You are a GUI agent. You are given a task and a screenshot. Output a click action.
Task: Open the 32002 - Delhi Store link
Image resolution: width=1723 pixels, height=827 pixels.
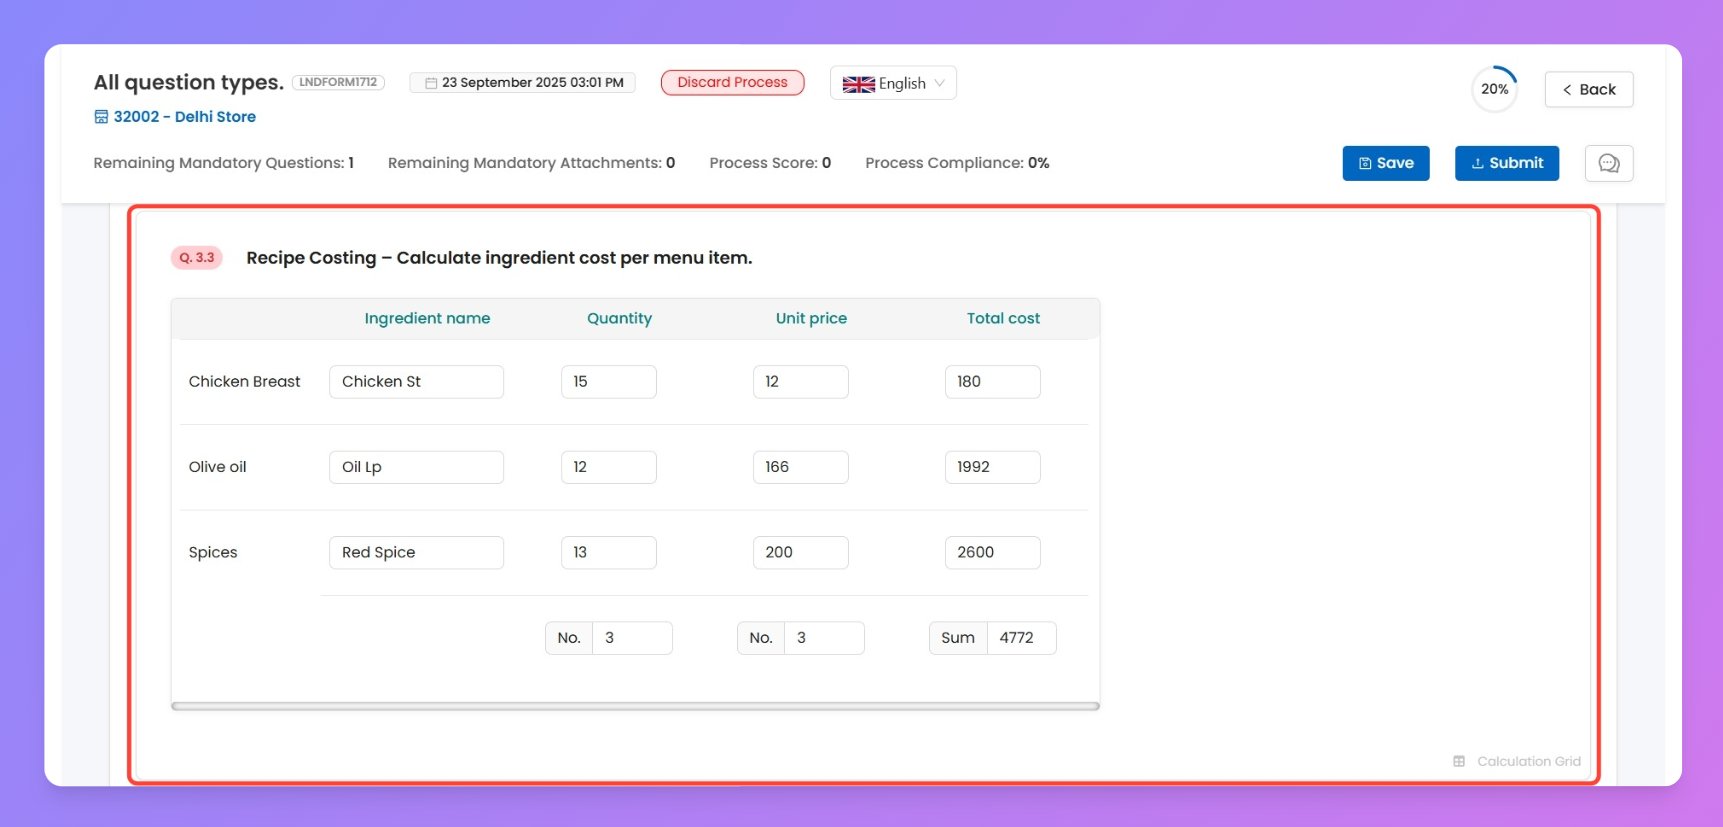[184, 117]
